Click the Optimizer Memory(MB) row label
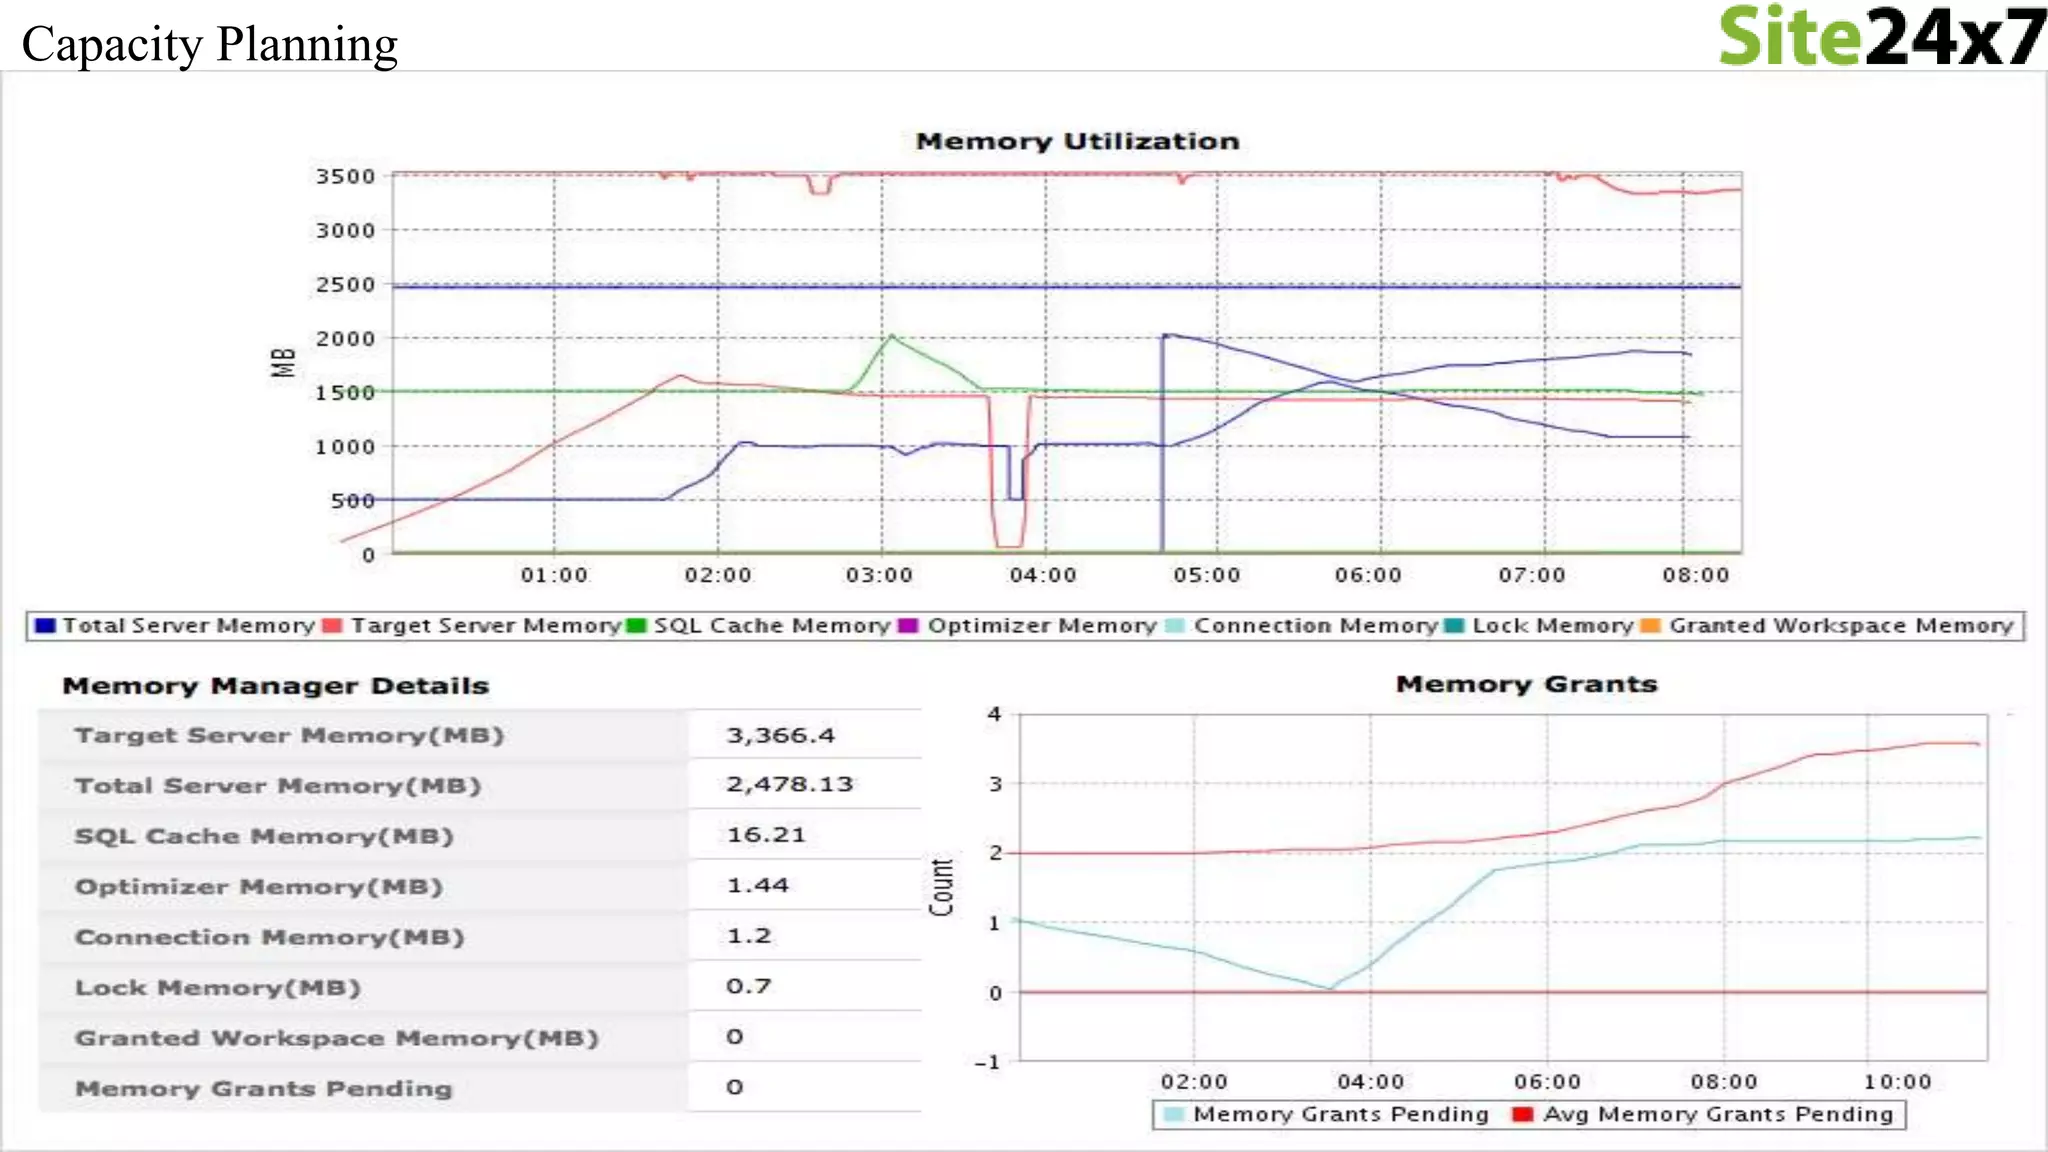Screen dimensions: 2048x1152 [258, 887]
